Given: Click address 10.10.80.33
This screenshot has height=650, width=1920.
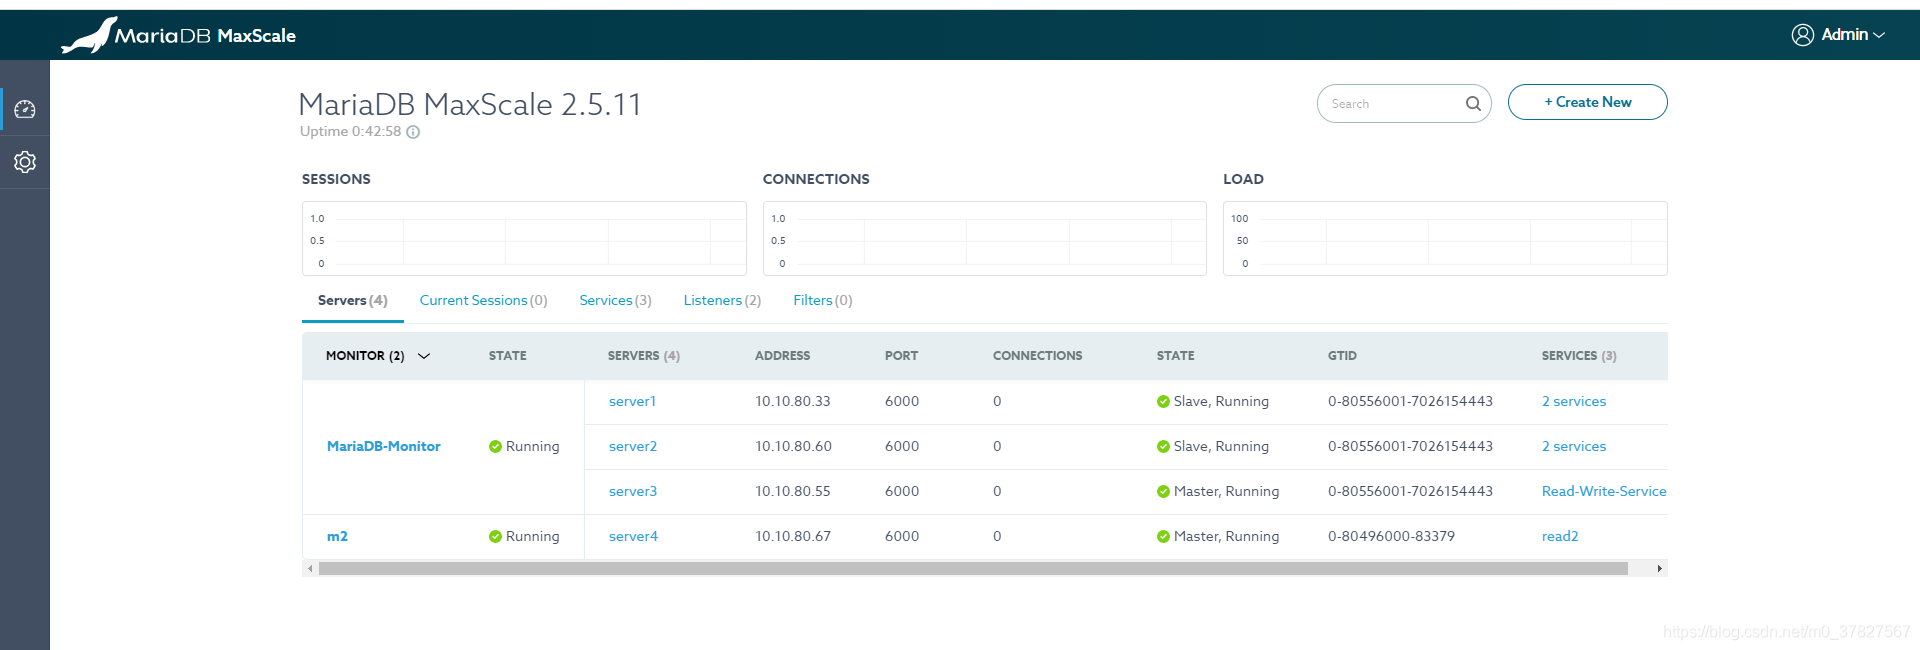Looking at the screenshot, I should click(x=792, y=402).
